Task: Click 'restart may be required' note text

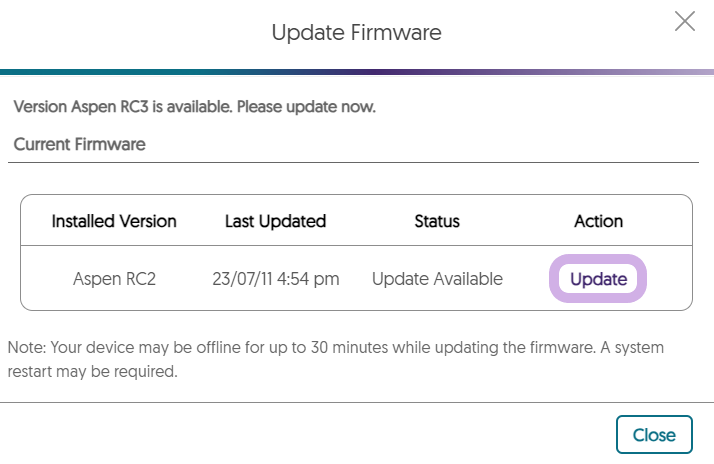Action: [x=95, y=372]
